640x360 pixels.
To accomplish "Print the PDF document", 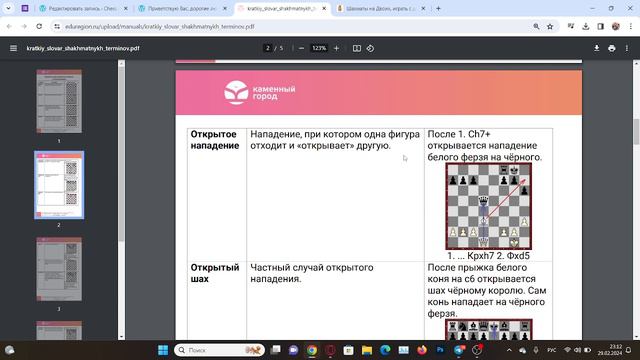I will (x=611, y=48).
